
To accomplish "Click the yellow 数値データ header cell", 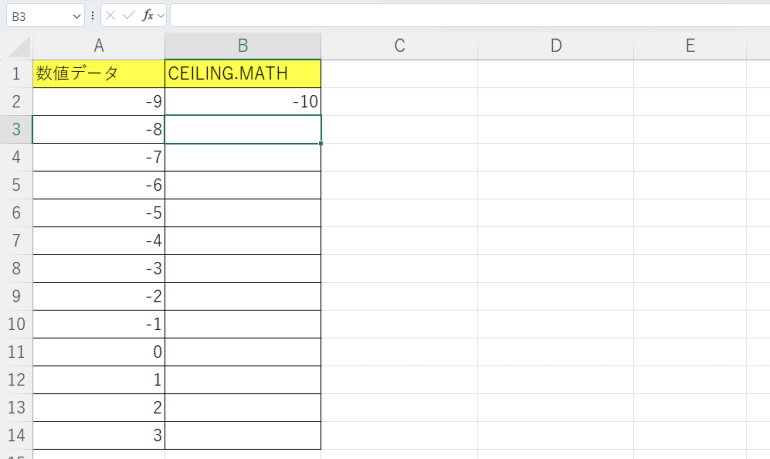I will click(x=98, y=74).
